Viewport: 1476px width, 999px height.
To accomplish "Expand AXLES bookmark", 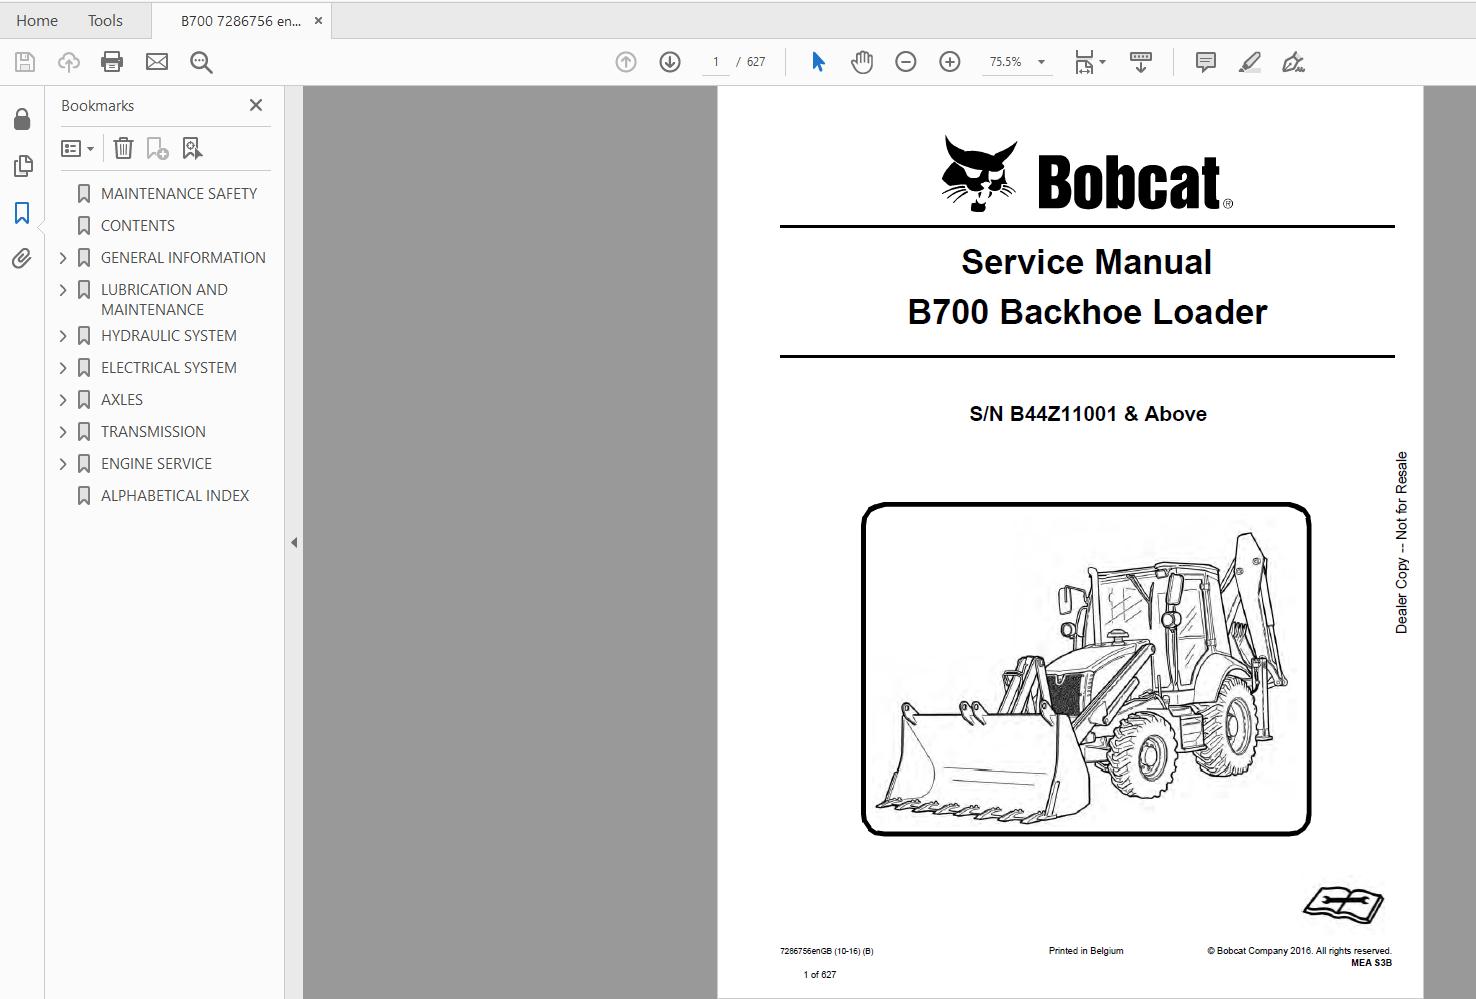I will [x=63, y=400].
